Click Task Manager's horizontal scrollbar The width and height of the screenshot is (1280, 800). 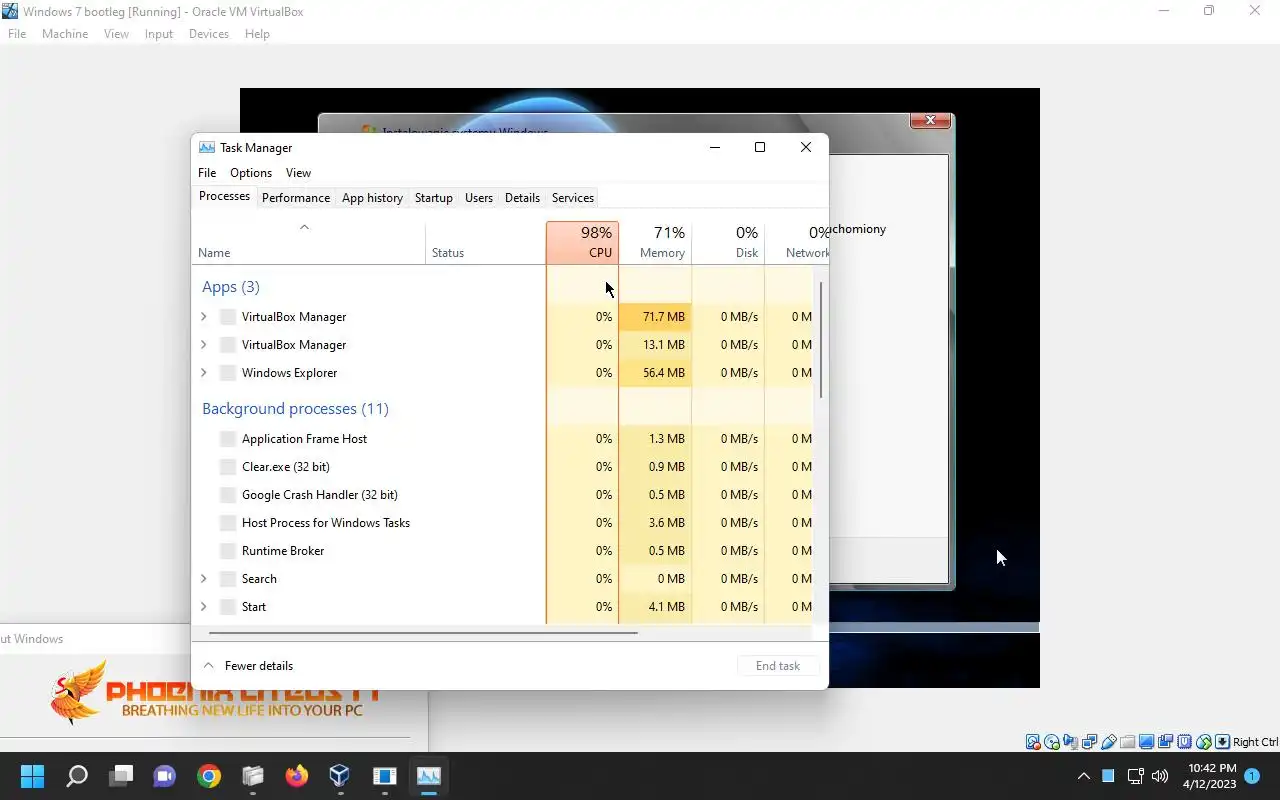click(x=423, y=632)
